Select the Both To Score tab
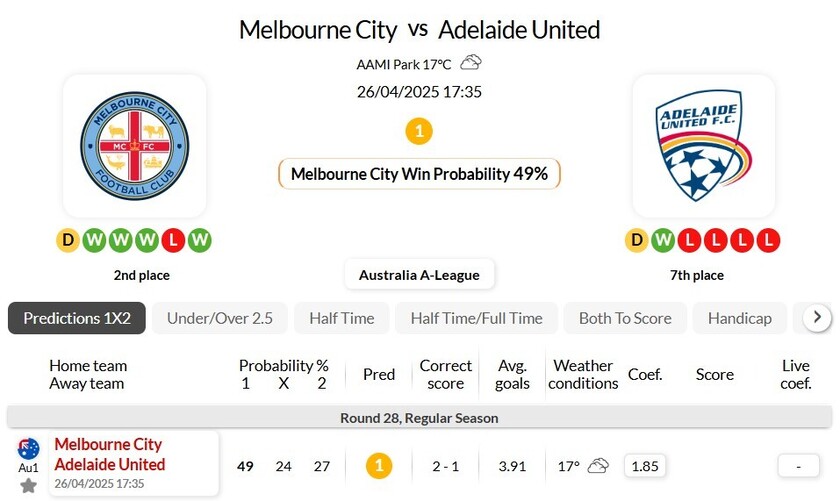 [625, 318]
